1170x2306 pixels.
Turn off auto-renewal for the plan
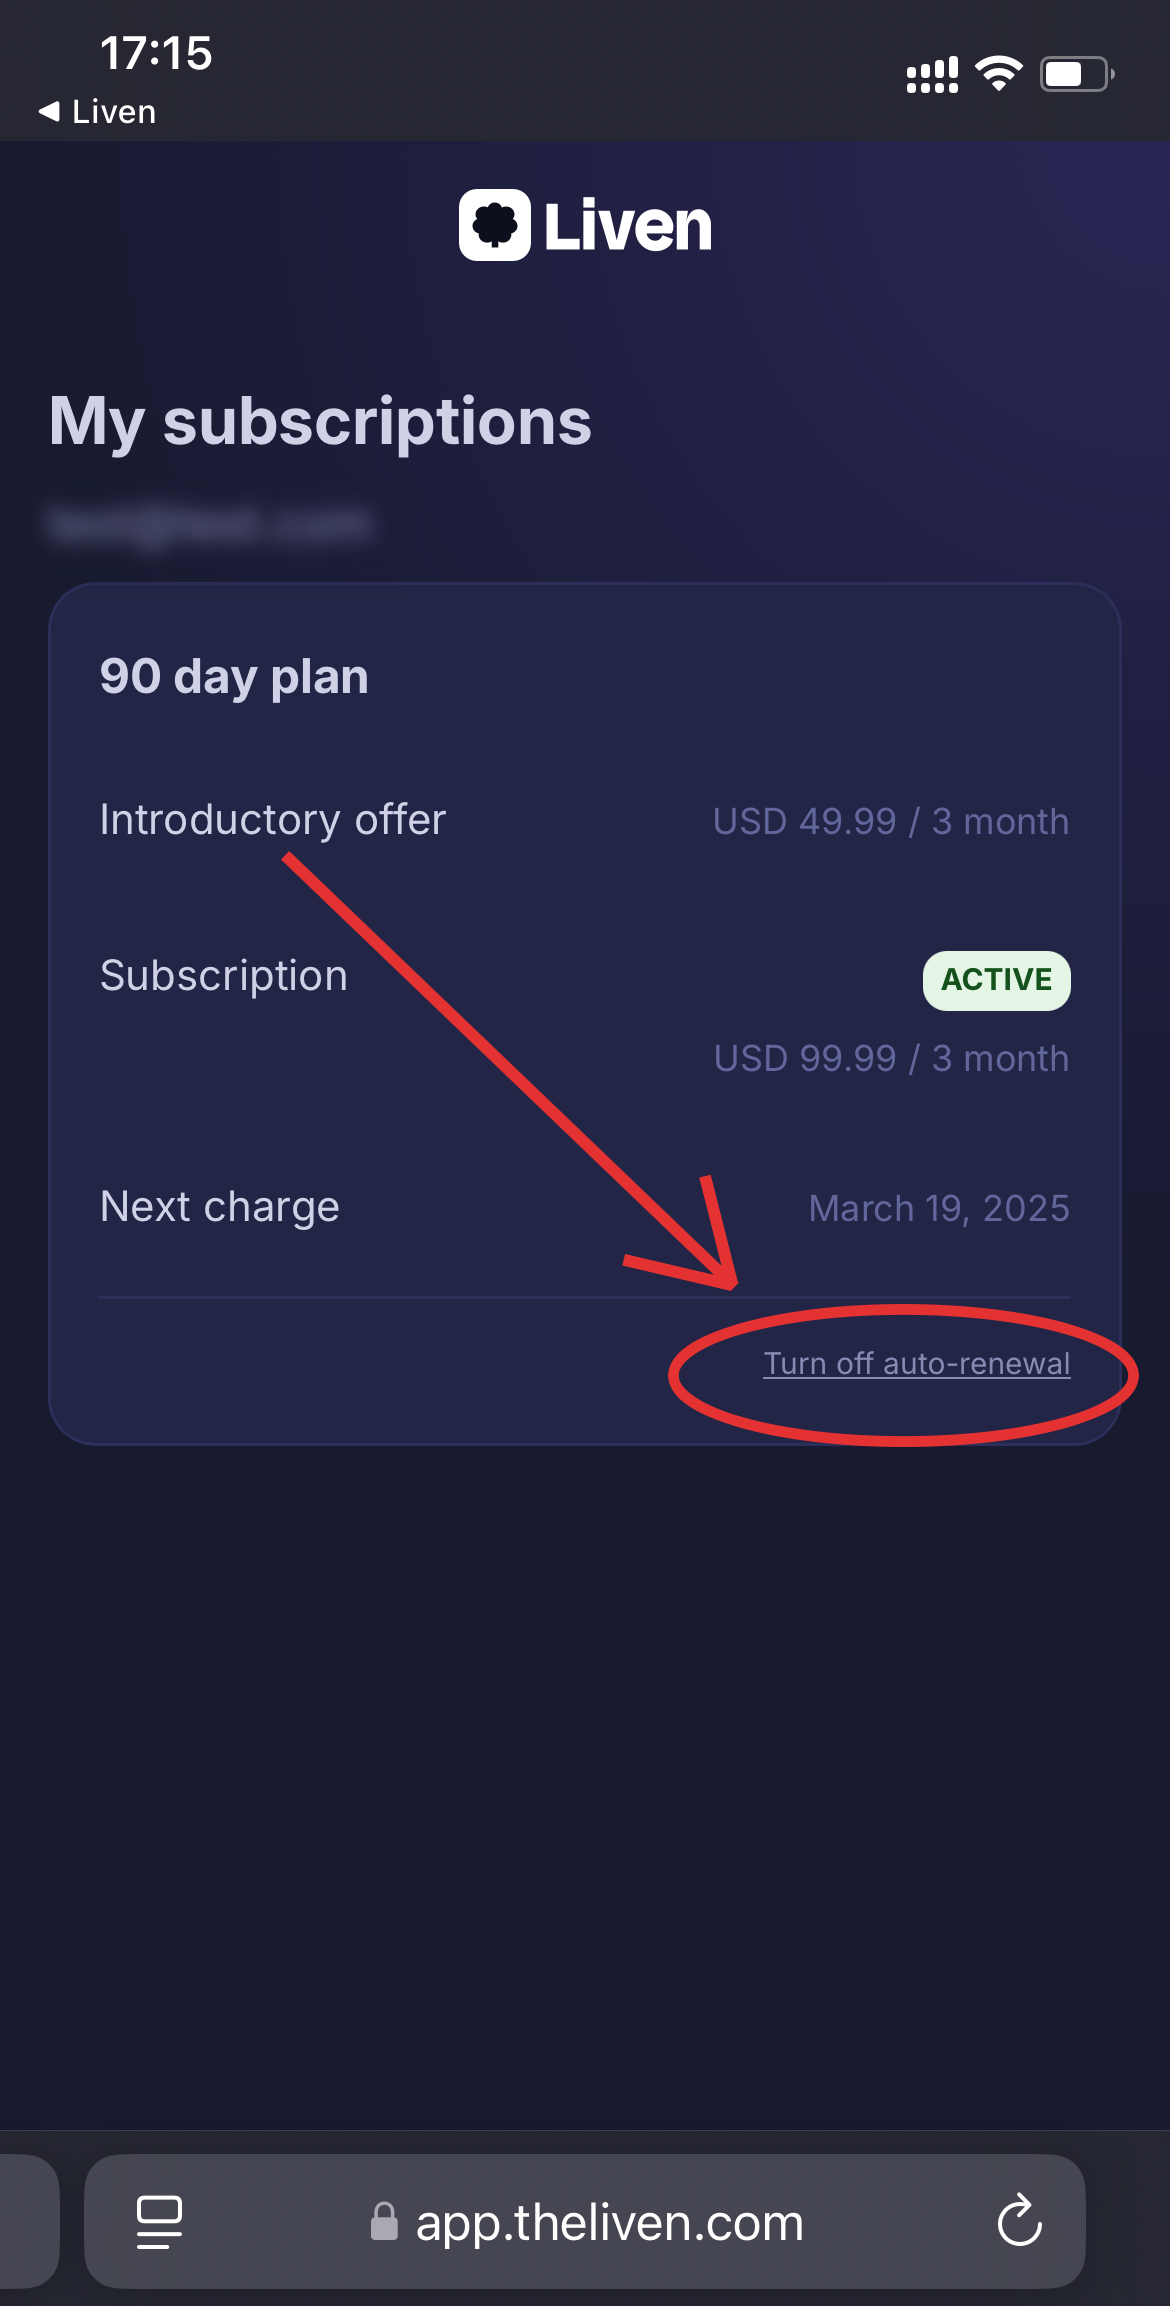click(x=916, y=1364)
